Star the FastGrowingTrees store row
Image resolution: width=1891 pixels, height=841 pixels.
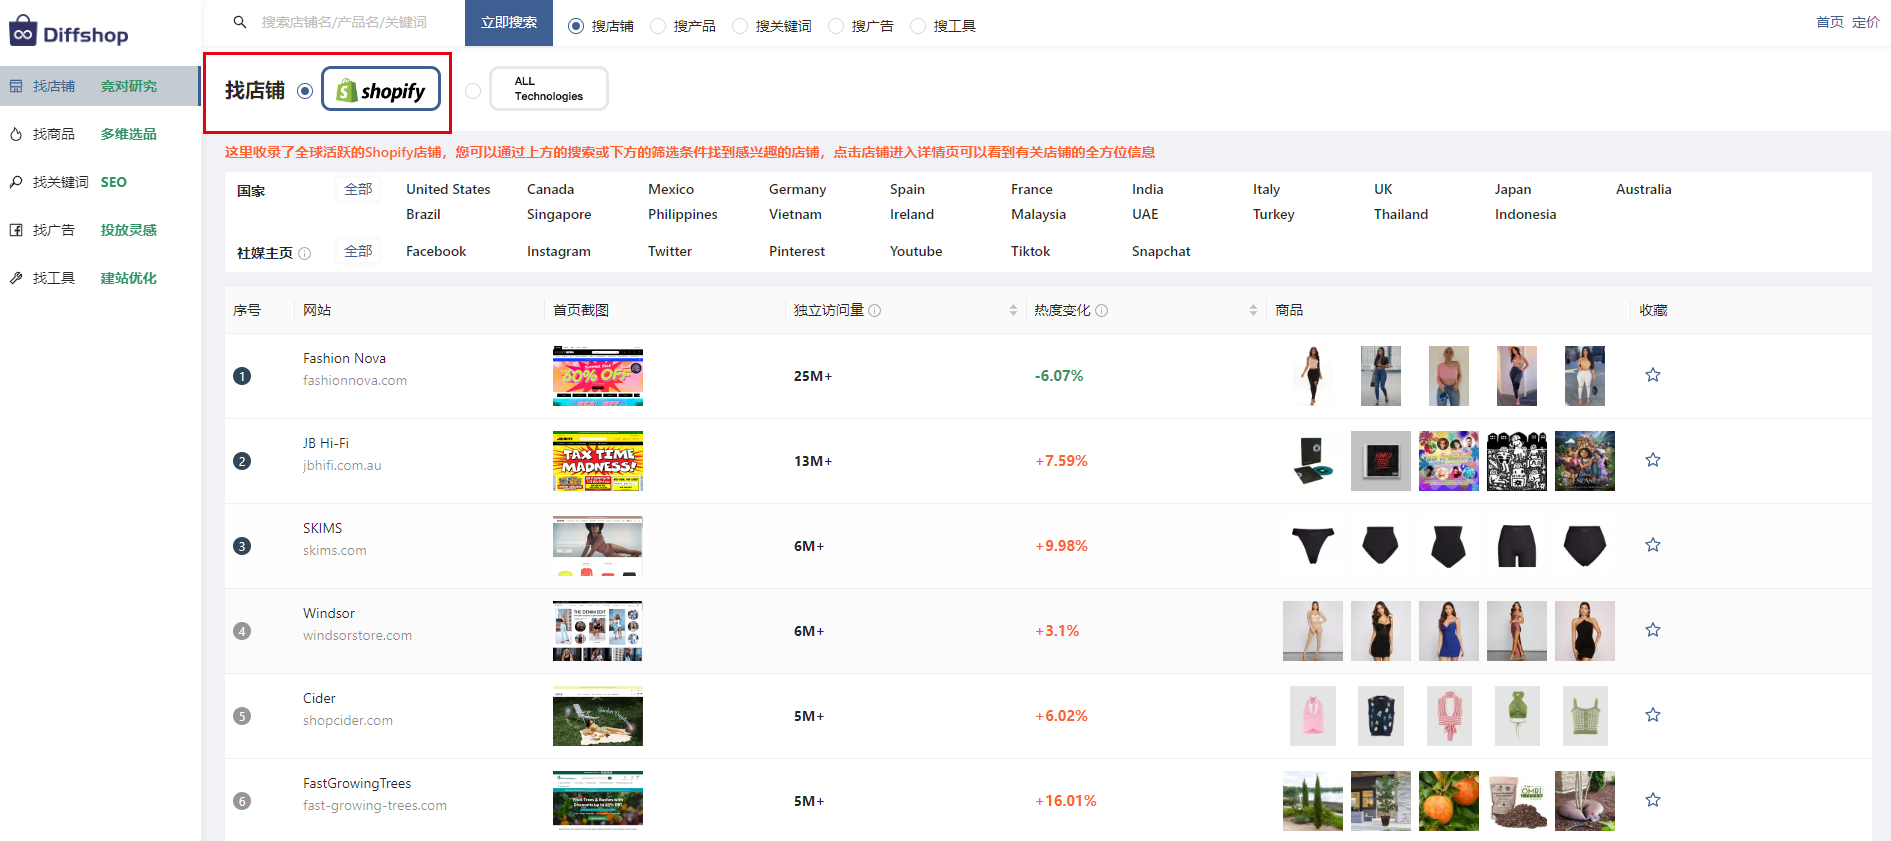[x=1652, y=800]
